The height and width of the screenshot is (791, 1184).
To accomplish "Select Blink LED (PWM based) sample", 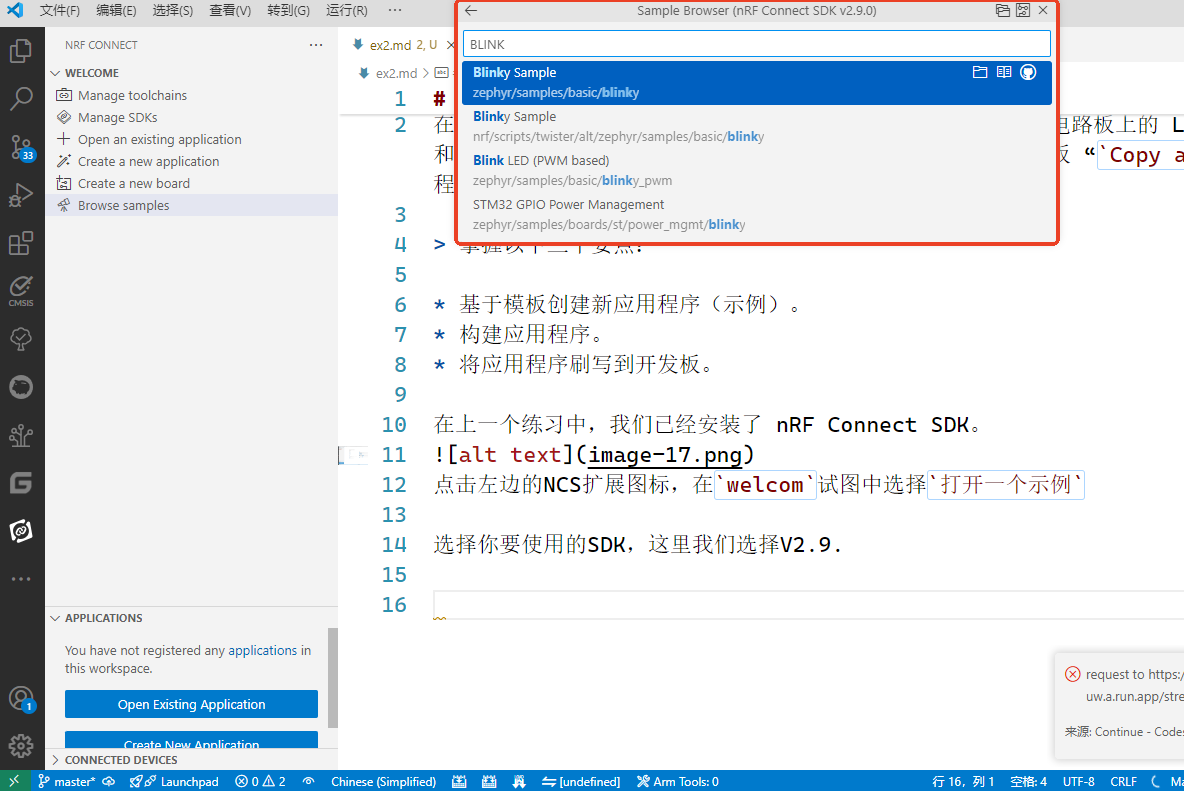I will (x=757, y=171).
